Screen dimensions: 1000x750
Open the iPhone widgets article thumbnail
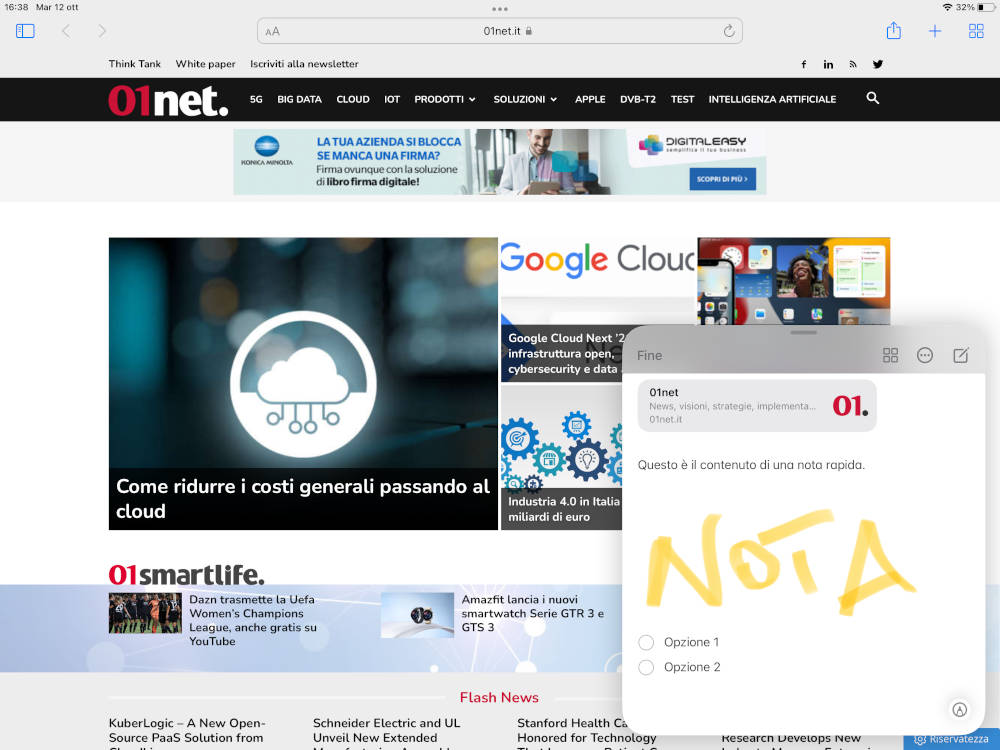tap(793, 281)
